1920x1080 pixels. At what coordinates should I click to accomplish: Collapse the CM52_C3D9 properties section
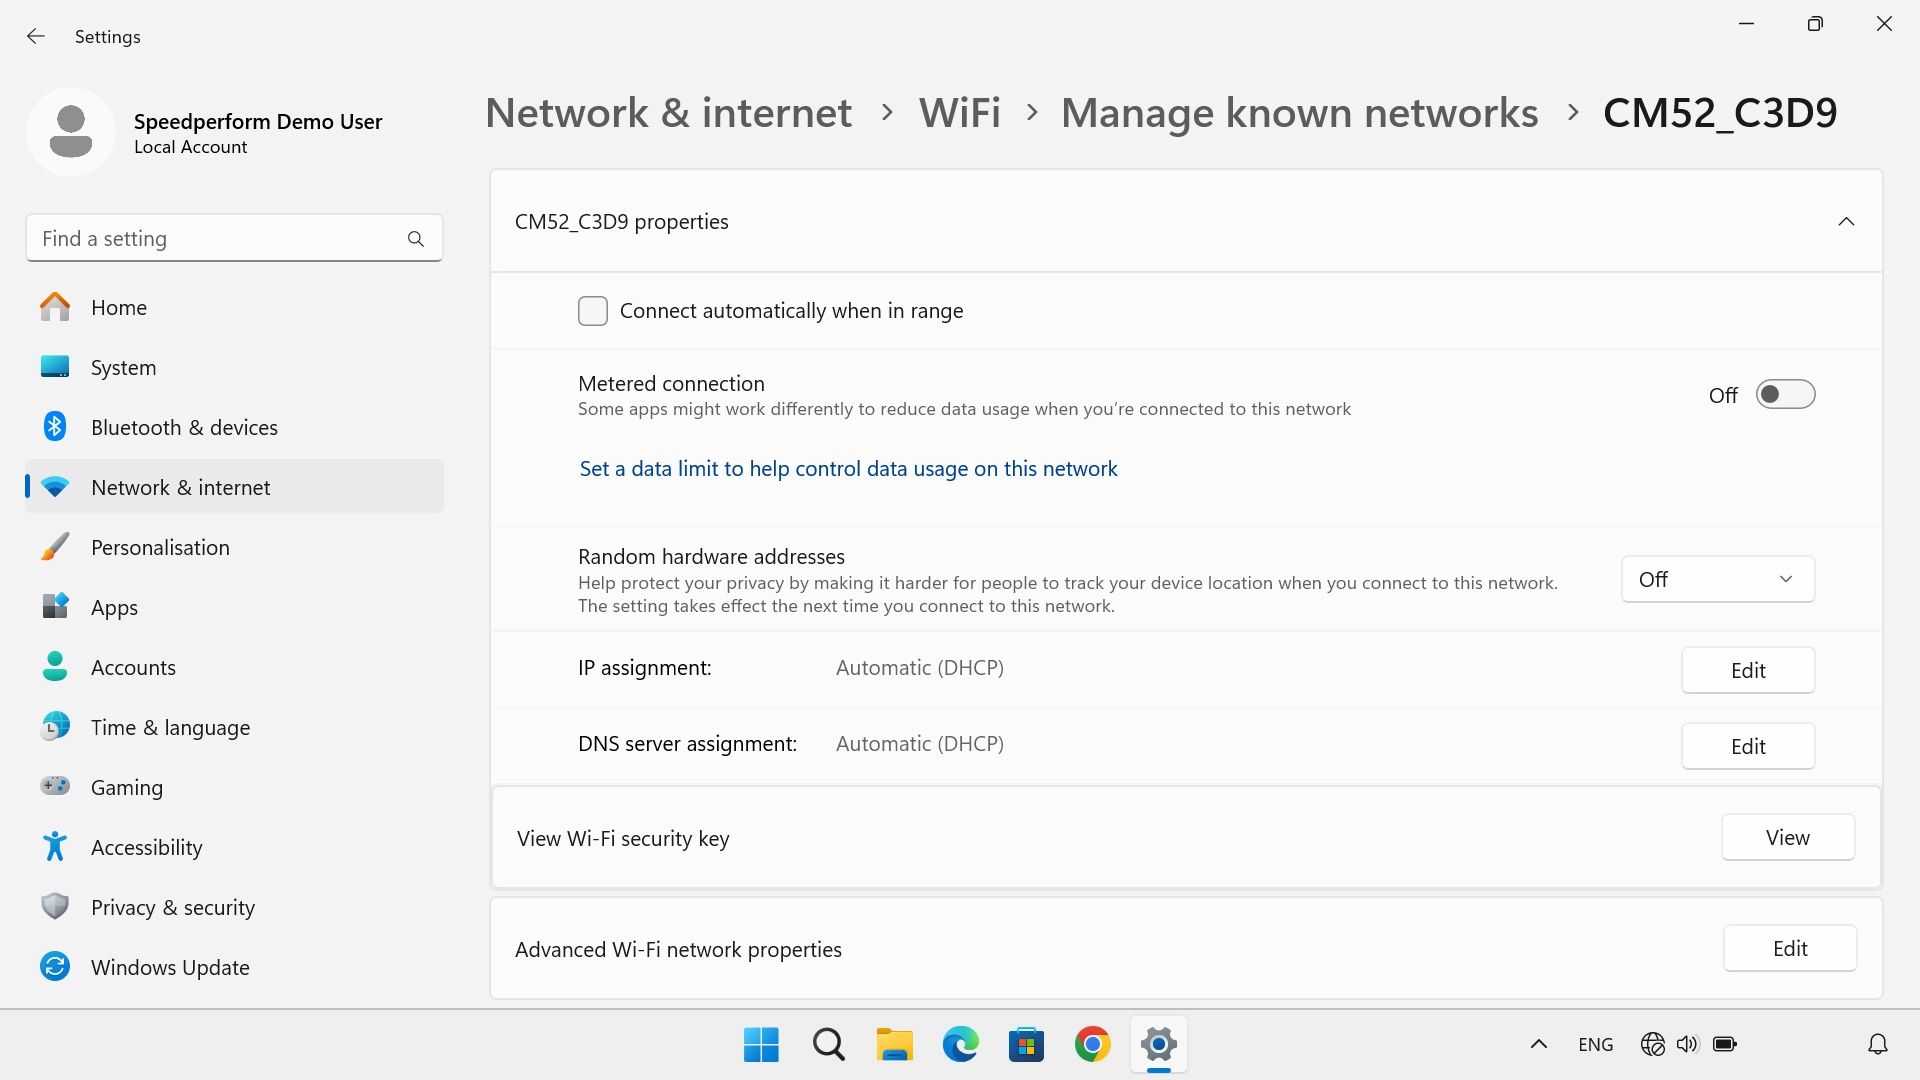(x=1846, y=222)
